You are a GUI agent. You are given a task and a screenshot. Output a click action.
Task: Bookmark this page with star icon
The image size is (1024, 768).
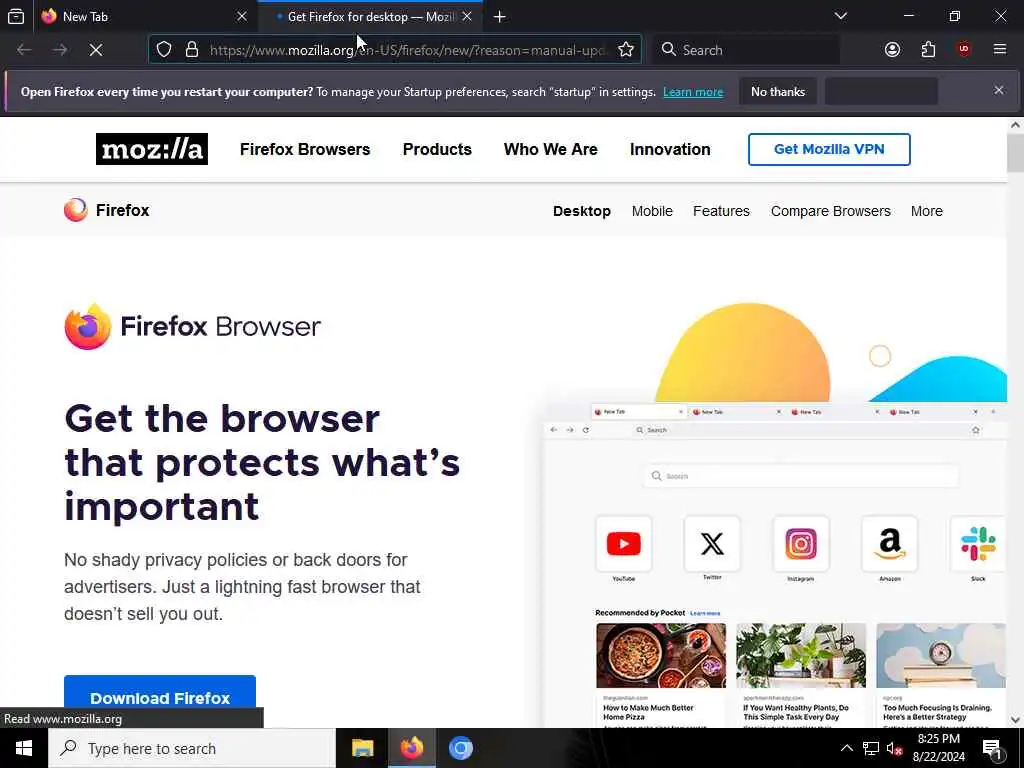[626, 50]
